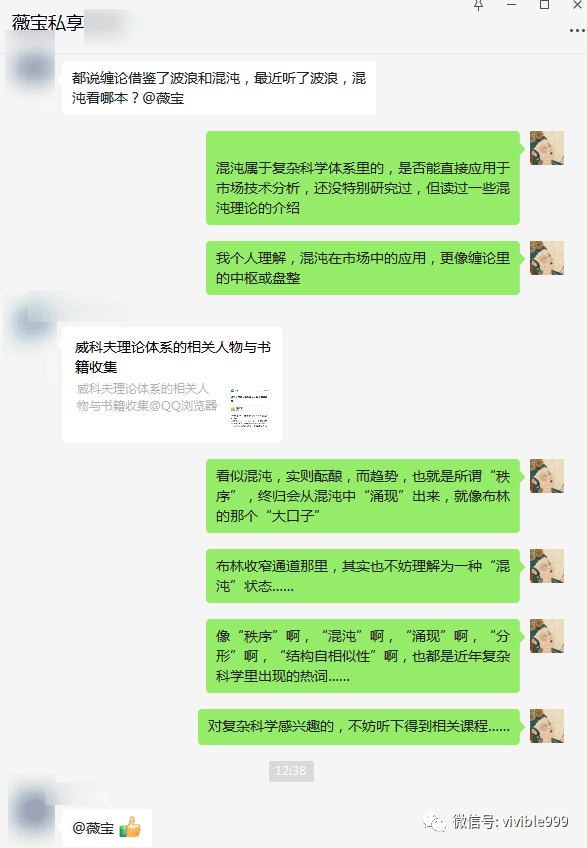Click avatar beside 对复杂科学感兴趣的 message
587x848 pixels.
pos(546,726)
